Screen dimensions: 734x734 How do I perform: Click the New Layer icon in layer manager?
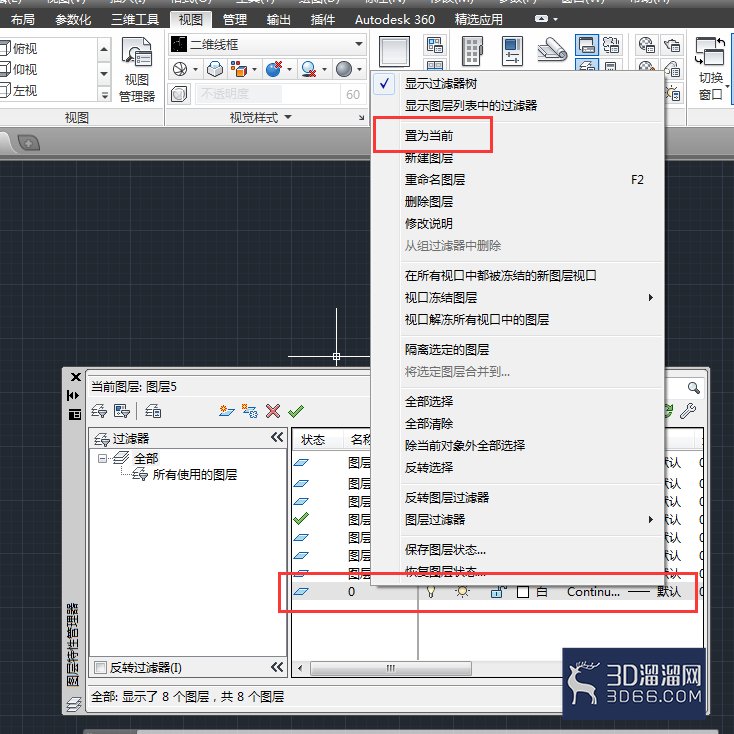227,411
